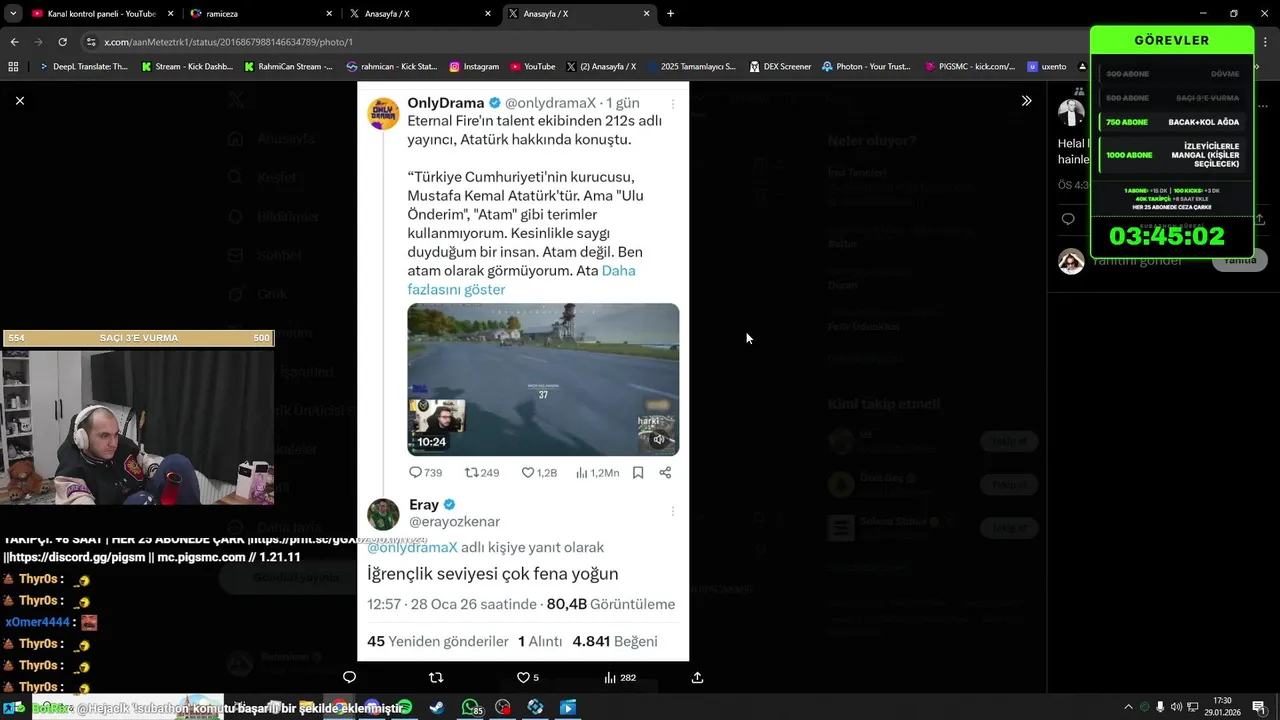Open the Chrome apps grid in bookmarks bar

pyautogui.click(x=13, y=67)
